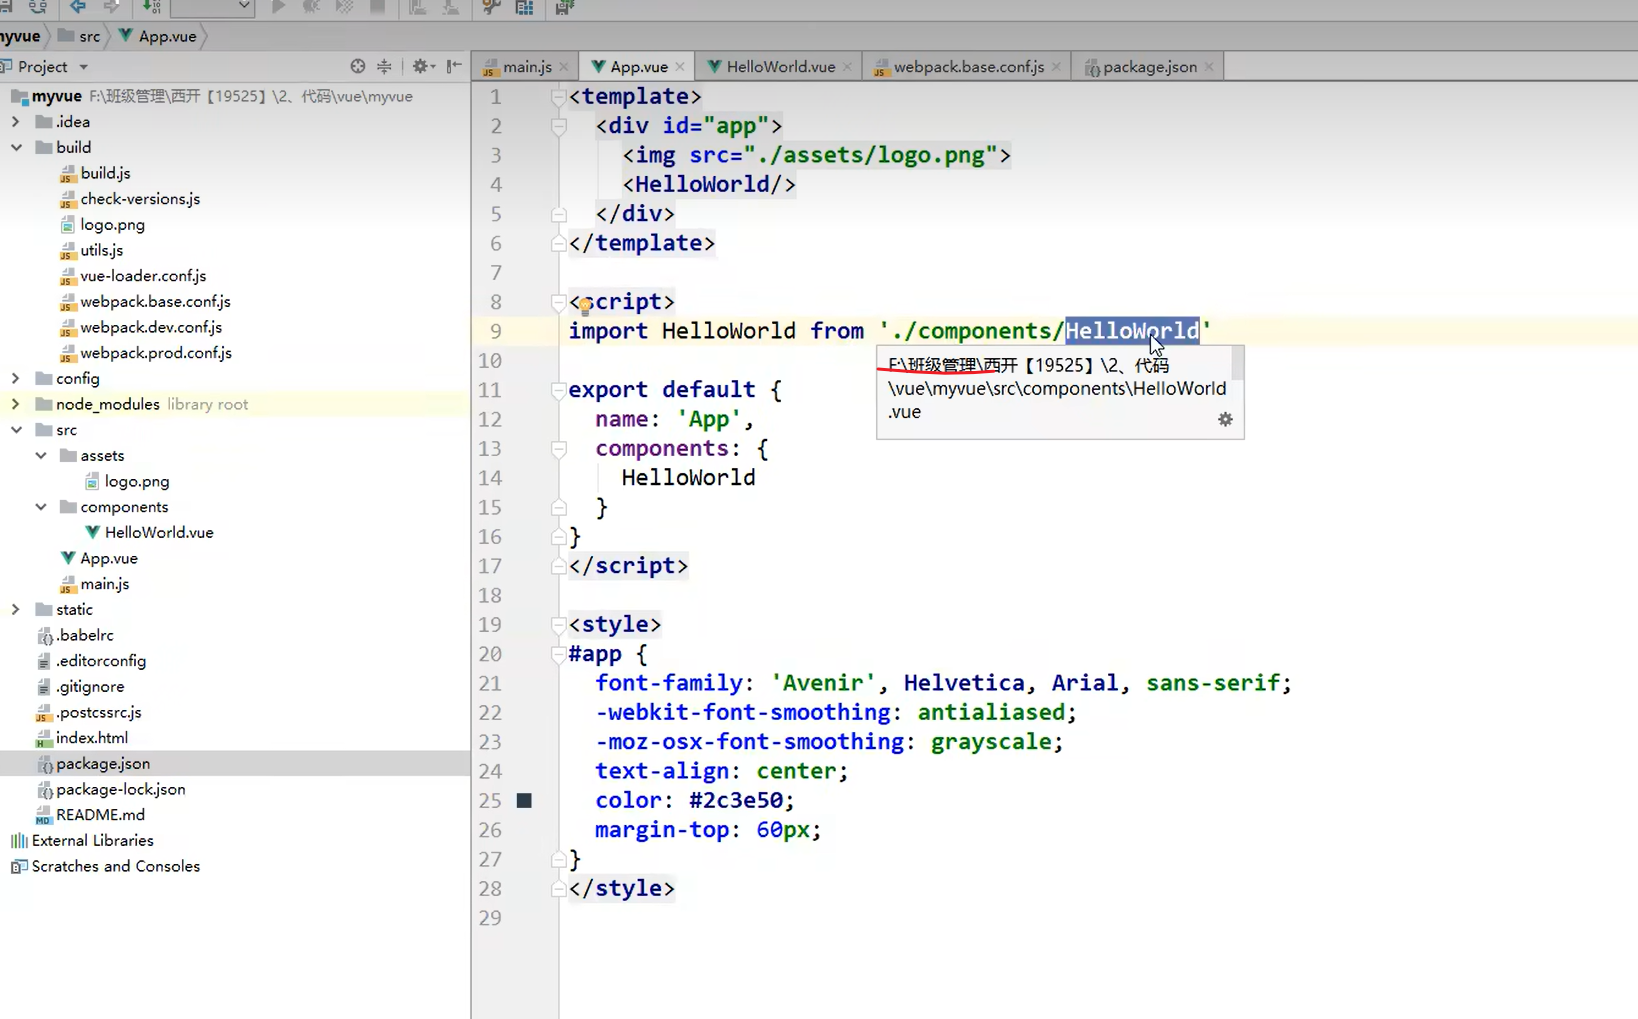Click Scratches and Consoles in project tree

(115, 867)
